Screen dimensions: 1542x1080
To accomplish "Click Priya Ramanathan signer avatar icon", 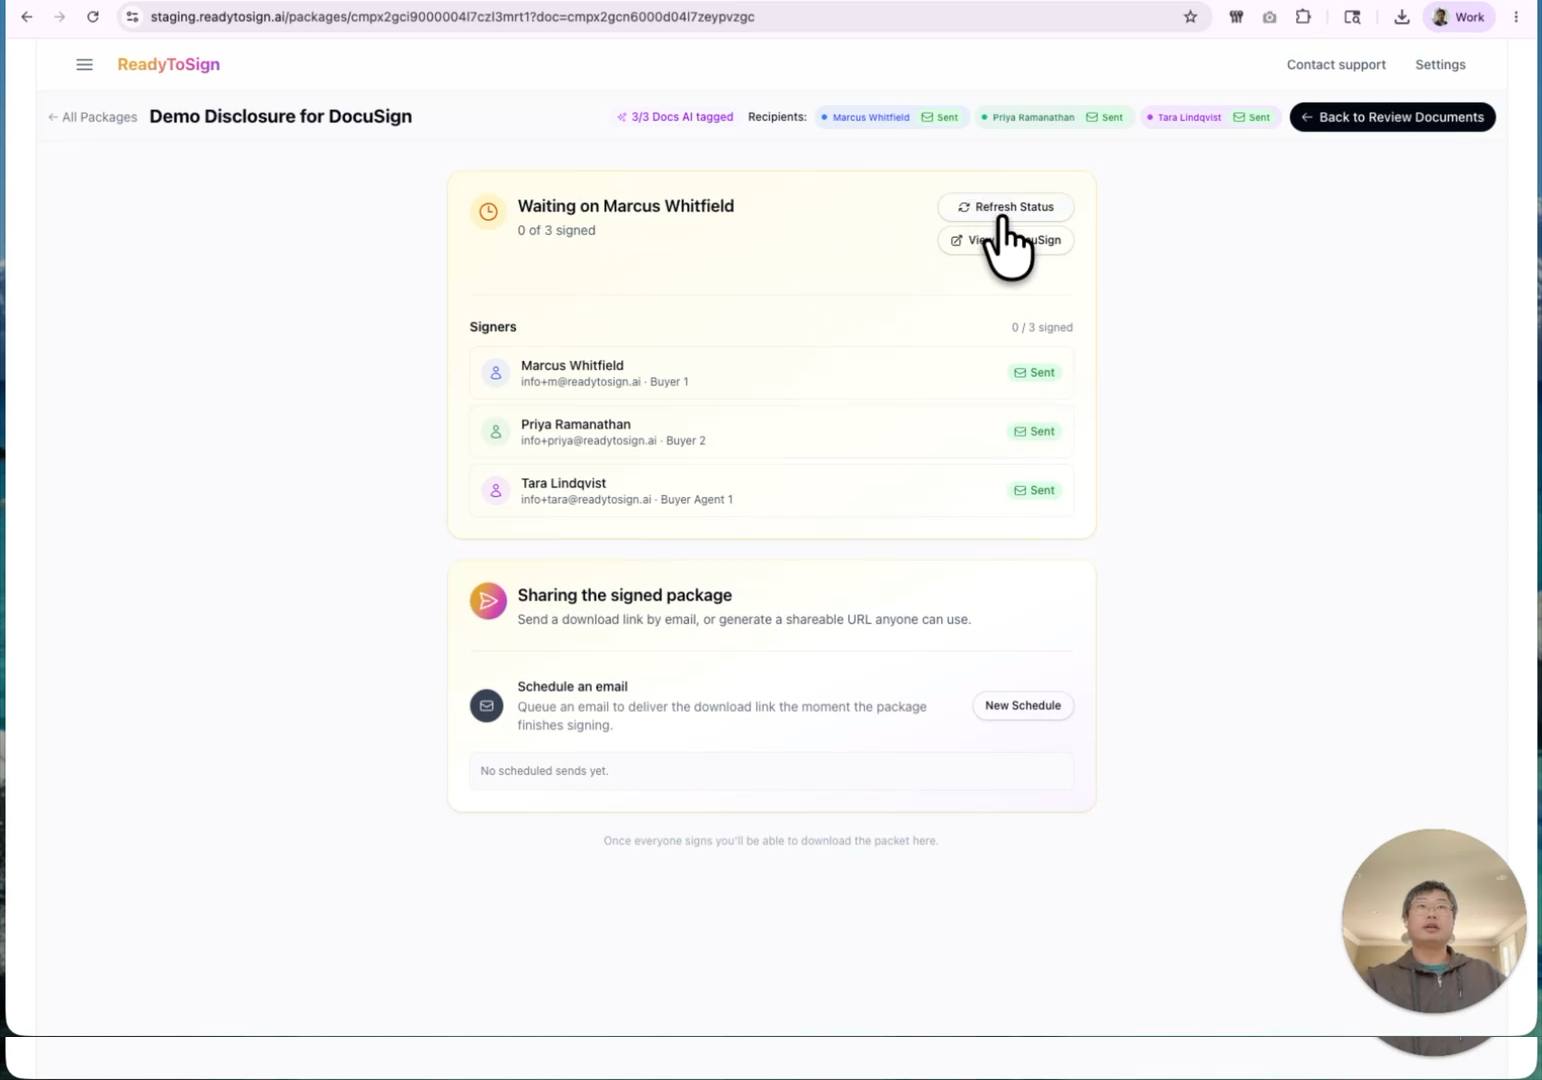I will (x=495, y=432).
